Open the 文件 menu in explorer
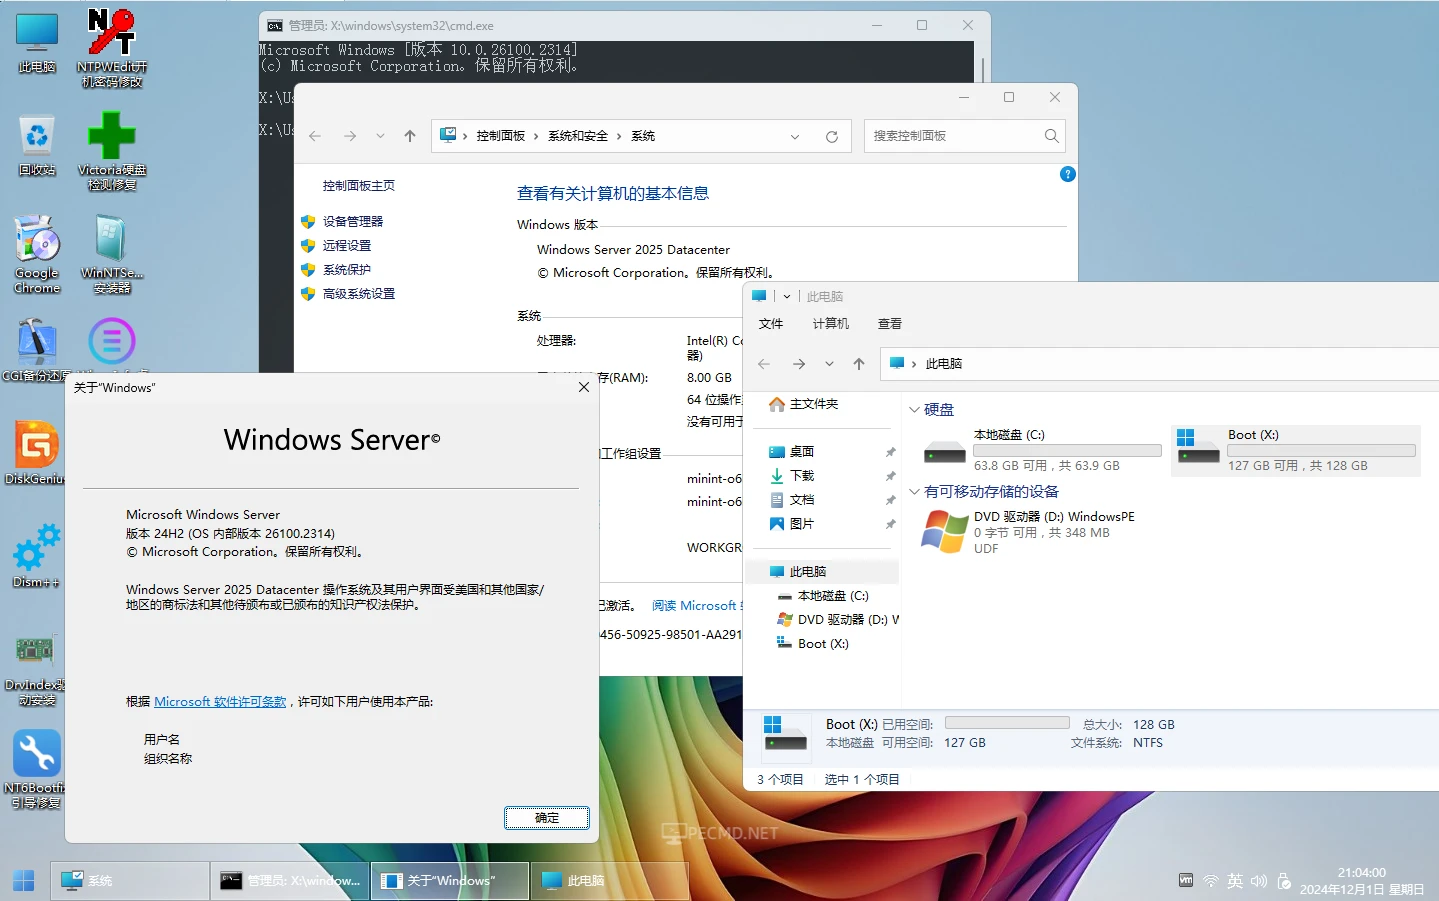Viewport: 1439px width, 901px height. 771,324
